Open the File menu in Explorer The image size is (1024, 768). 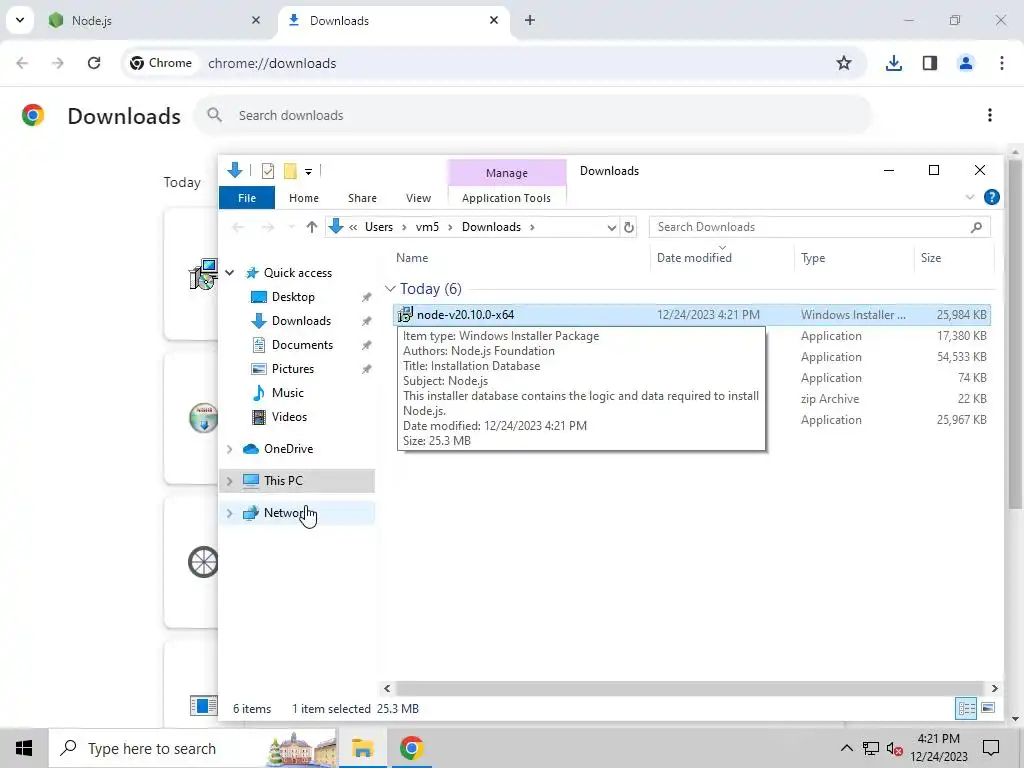coord(247,198)
